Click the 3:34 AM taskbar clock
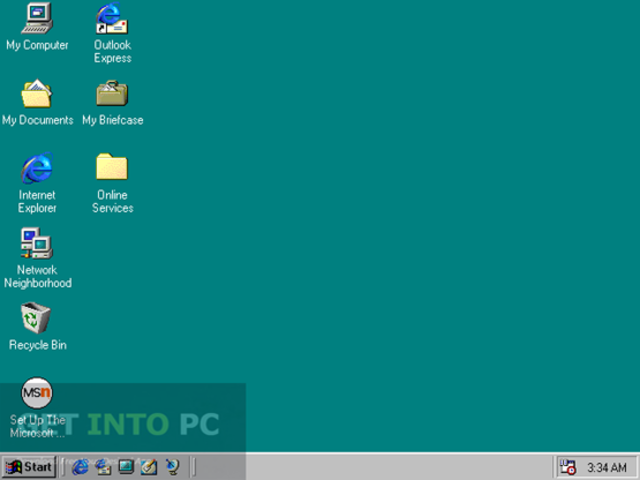640x480 pixels. coord(607,467)
